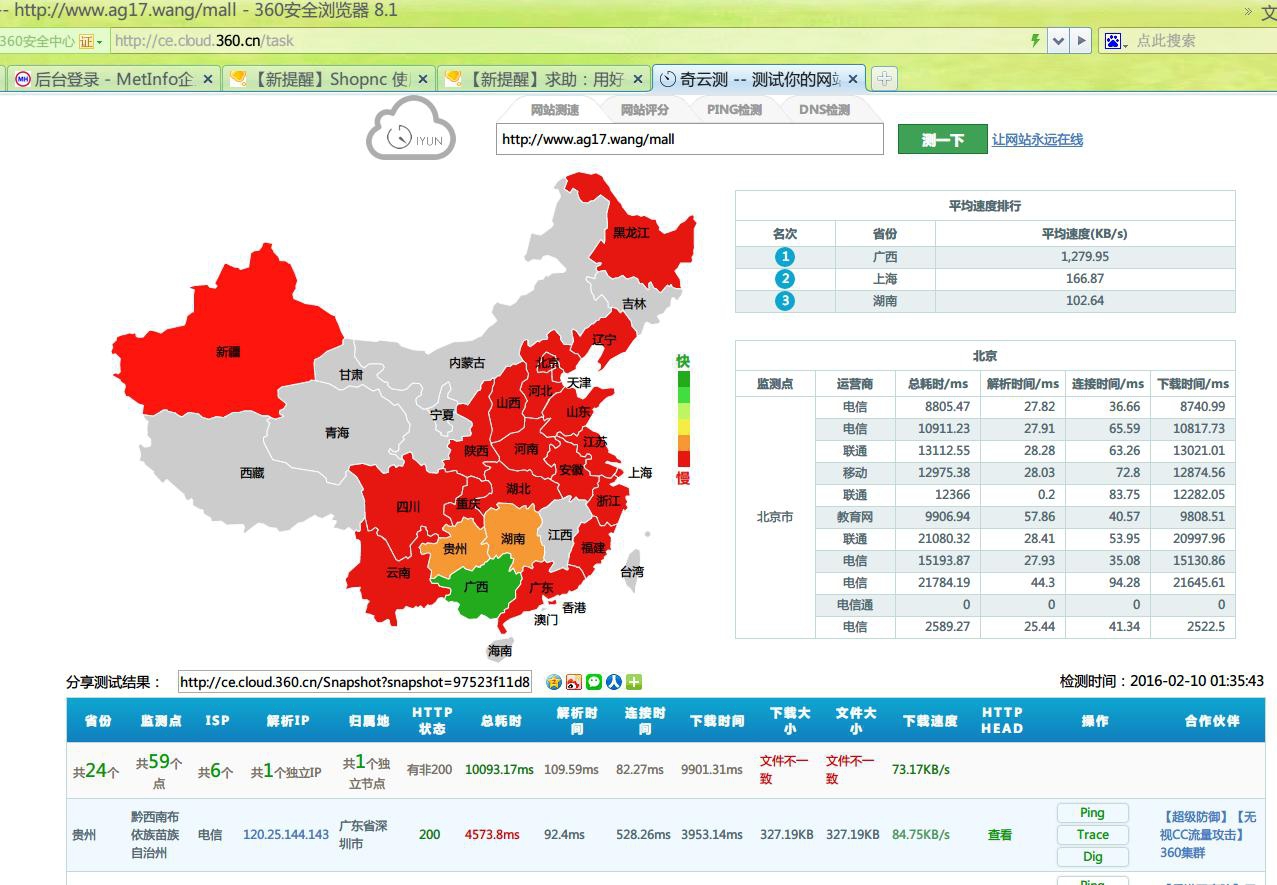Click the 检测时间 2016-02-10 timestamp
The height and width of the screenshot is (885, 1277).
(1162, 681)
